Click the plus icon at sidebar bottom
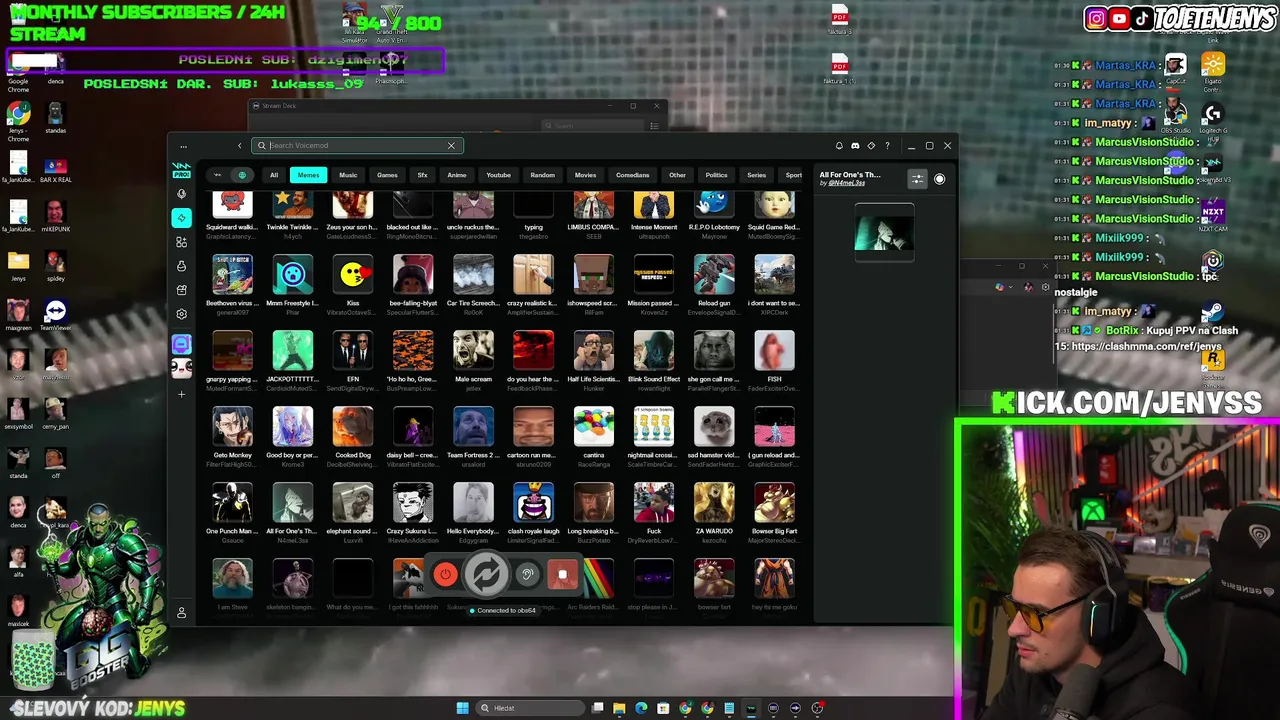The height and width of the screenshot is (720, 1280). click(x=181, y=394)
